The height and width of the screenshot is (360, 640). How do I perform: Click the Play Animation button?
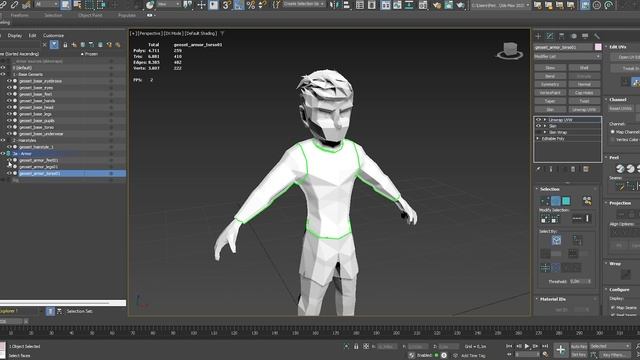(527, 346)
